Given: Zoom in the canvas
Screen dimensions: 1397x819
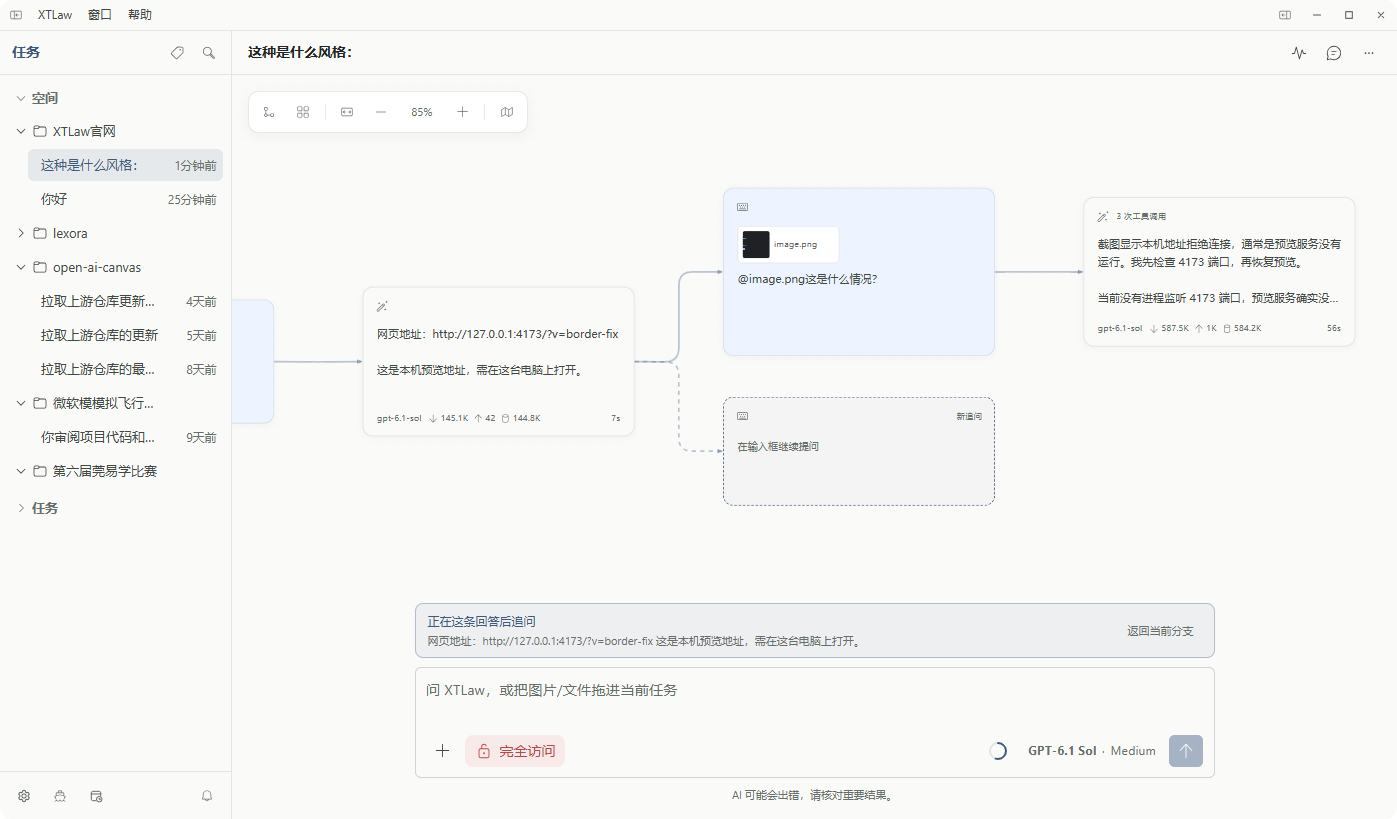Looking at the screenshot, I should pyautogui.click(x=462, y=112).
